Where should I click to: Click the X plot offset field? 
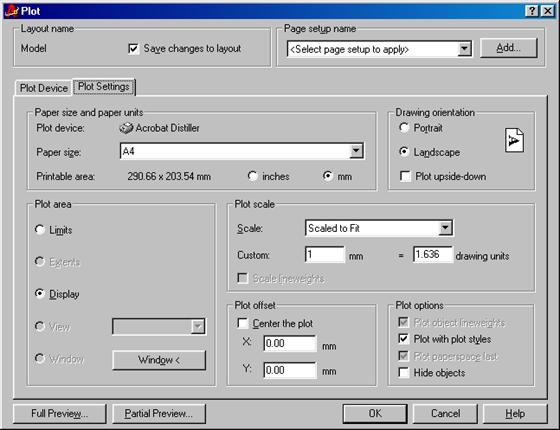coord(290,343)
